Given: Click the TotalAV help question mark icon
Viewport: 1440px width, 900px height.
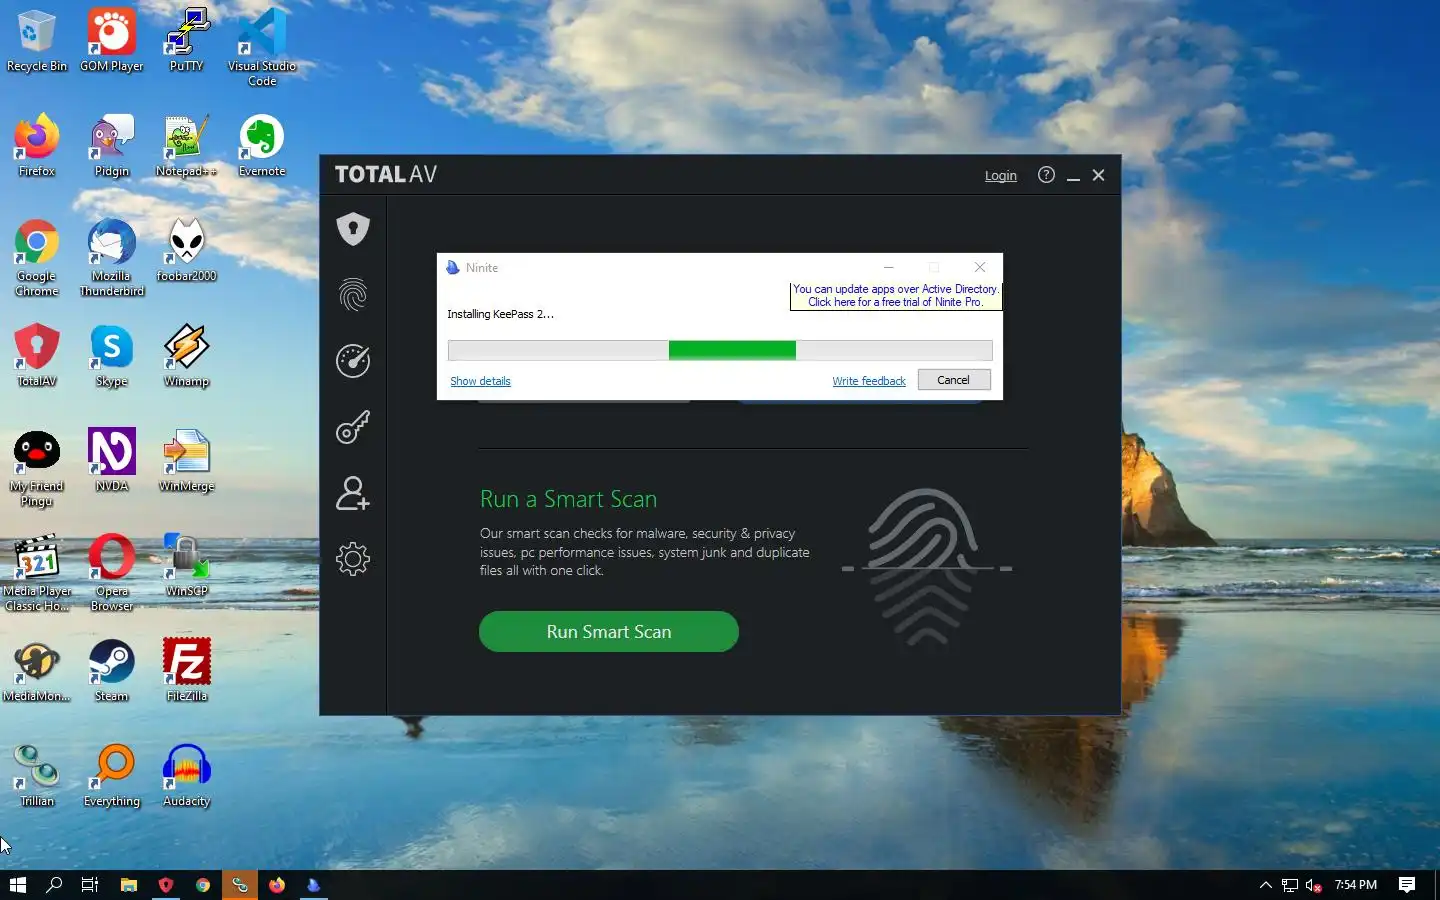Looking at the screenshot, I should pyautogui.click(x=1046, y=175).
